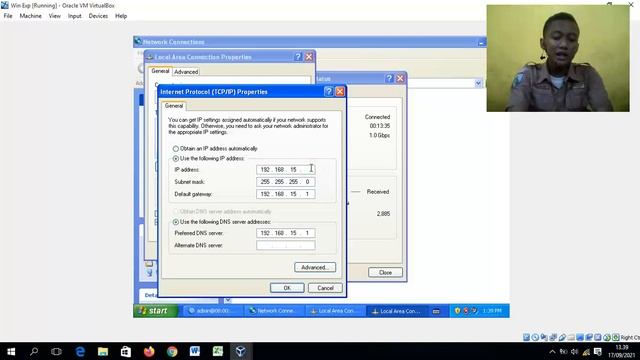Click the Preferred DNS server field
The width and height of the screenshot is (640, 360).
286,233
